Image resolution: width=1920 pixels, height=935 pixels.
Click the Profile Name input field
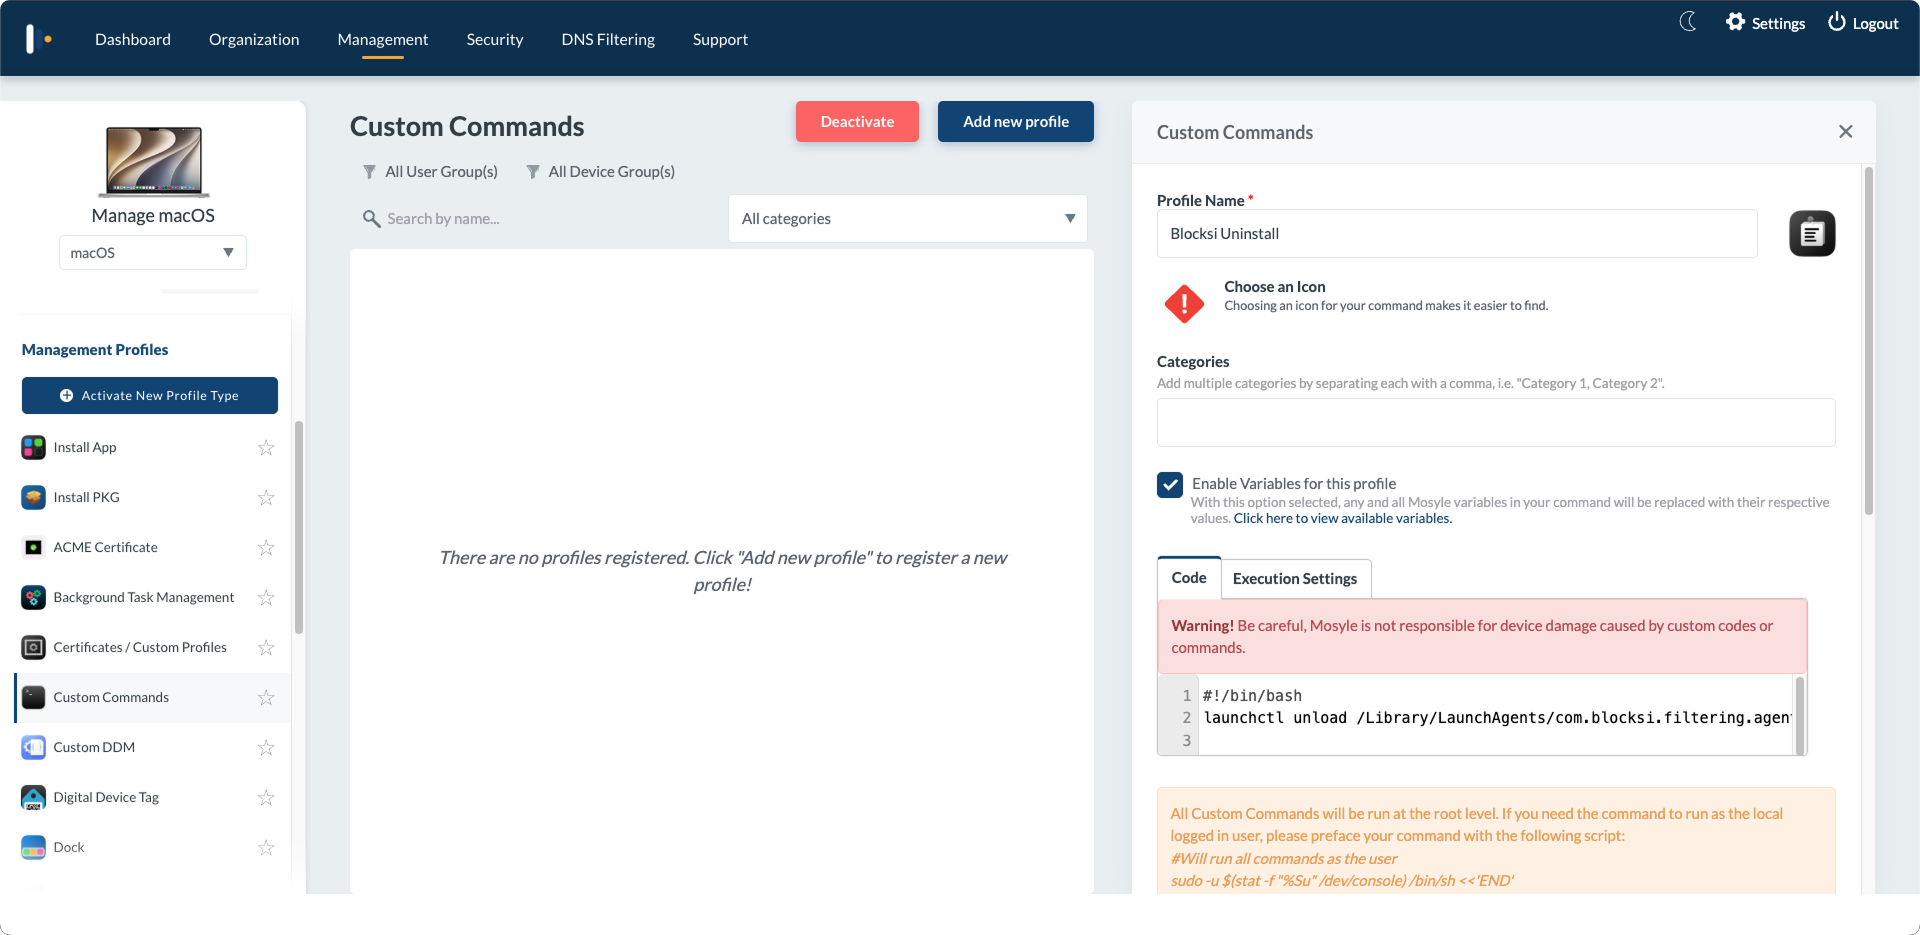click(1457, 233)
